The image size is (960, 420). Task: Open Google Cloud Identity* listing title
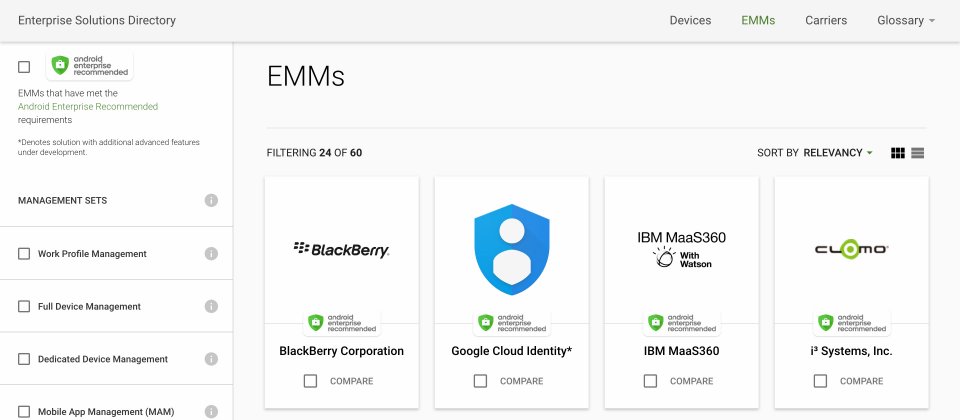click(512, 351)
